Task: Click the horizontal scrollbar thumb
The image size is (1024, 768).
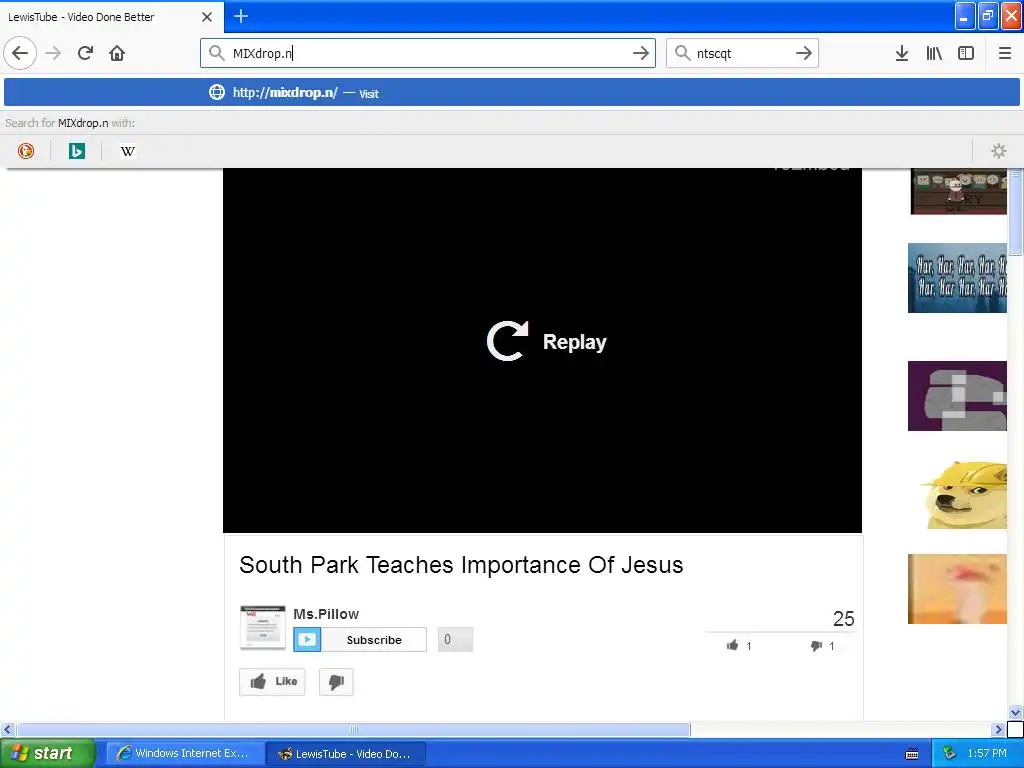Action: point(353,729)
